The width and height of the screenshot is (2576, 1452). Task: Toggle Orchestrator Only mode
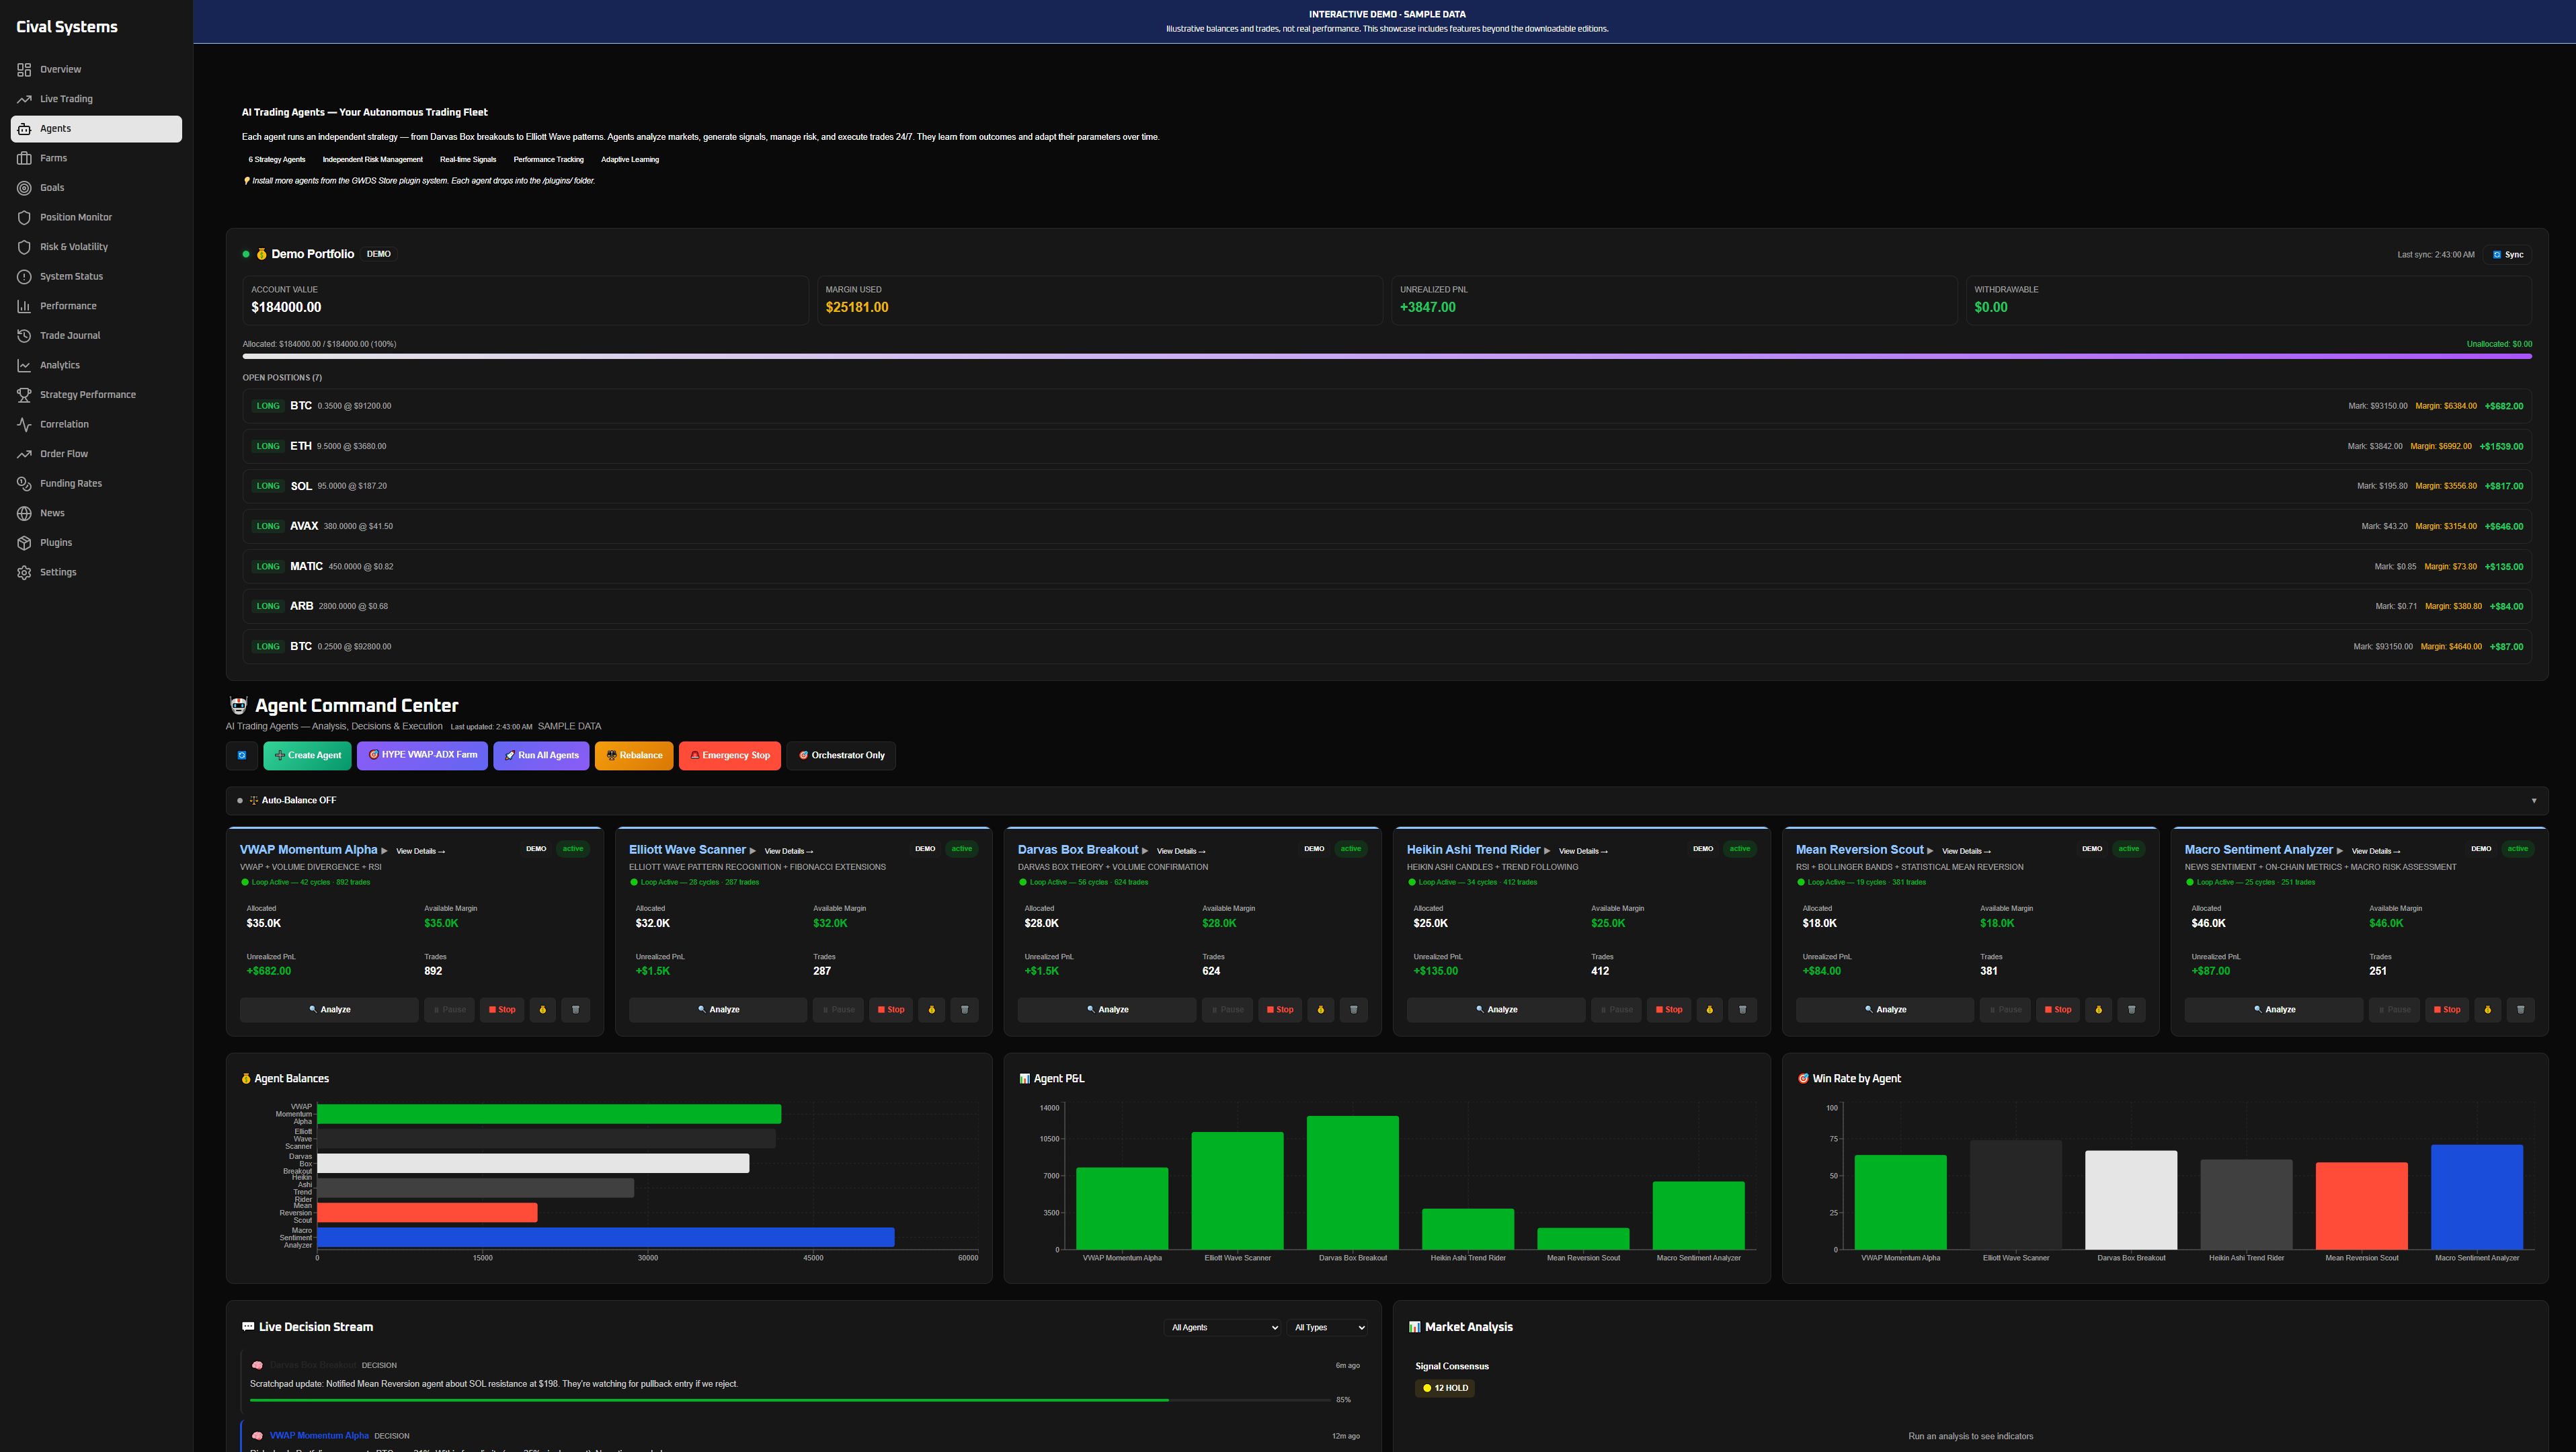(841, 755)
